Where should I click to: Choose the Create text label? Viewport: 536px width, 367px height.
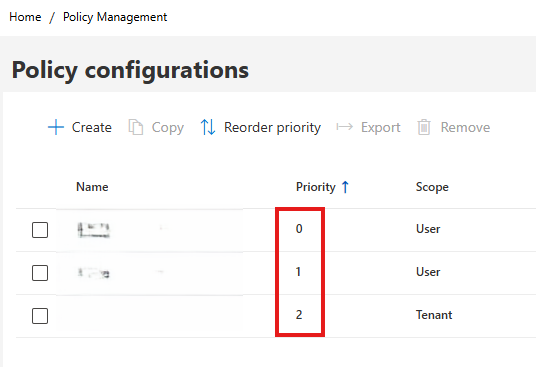[92, 127]
